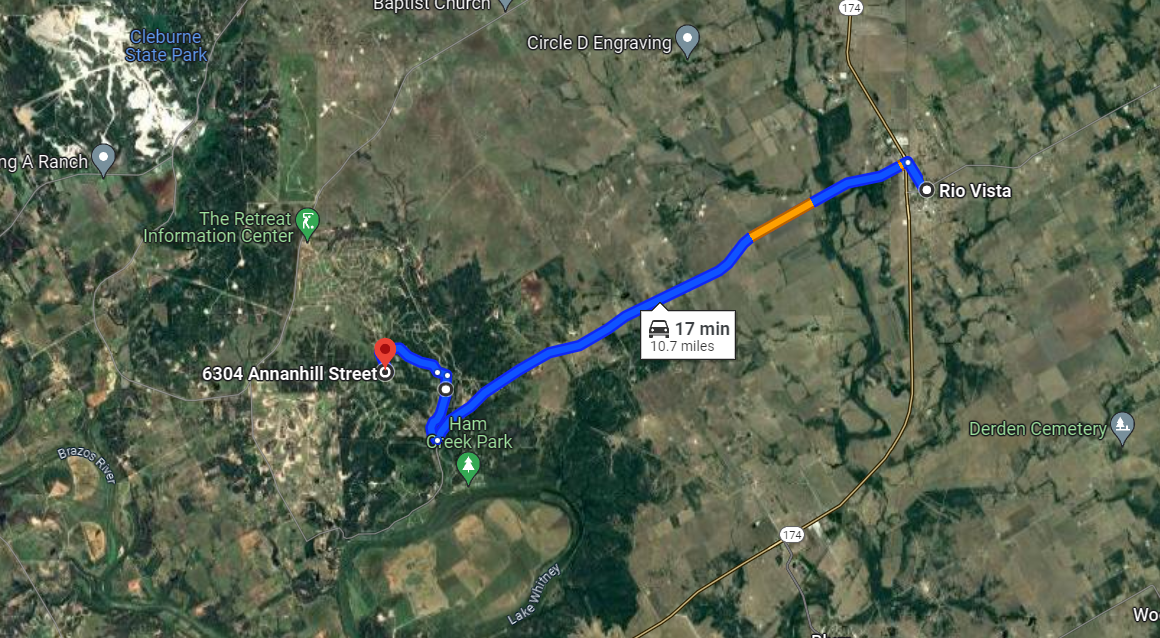Open Cleburne State Park label
This screenshot has height=638, width=1160.
click(166, 46)
